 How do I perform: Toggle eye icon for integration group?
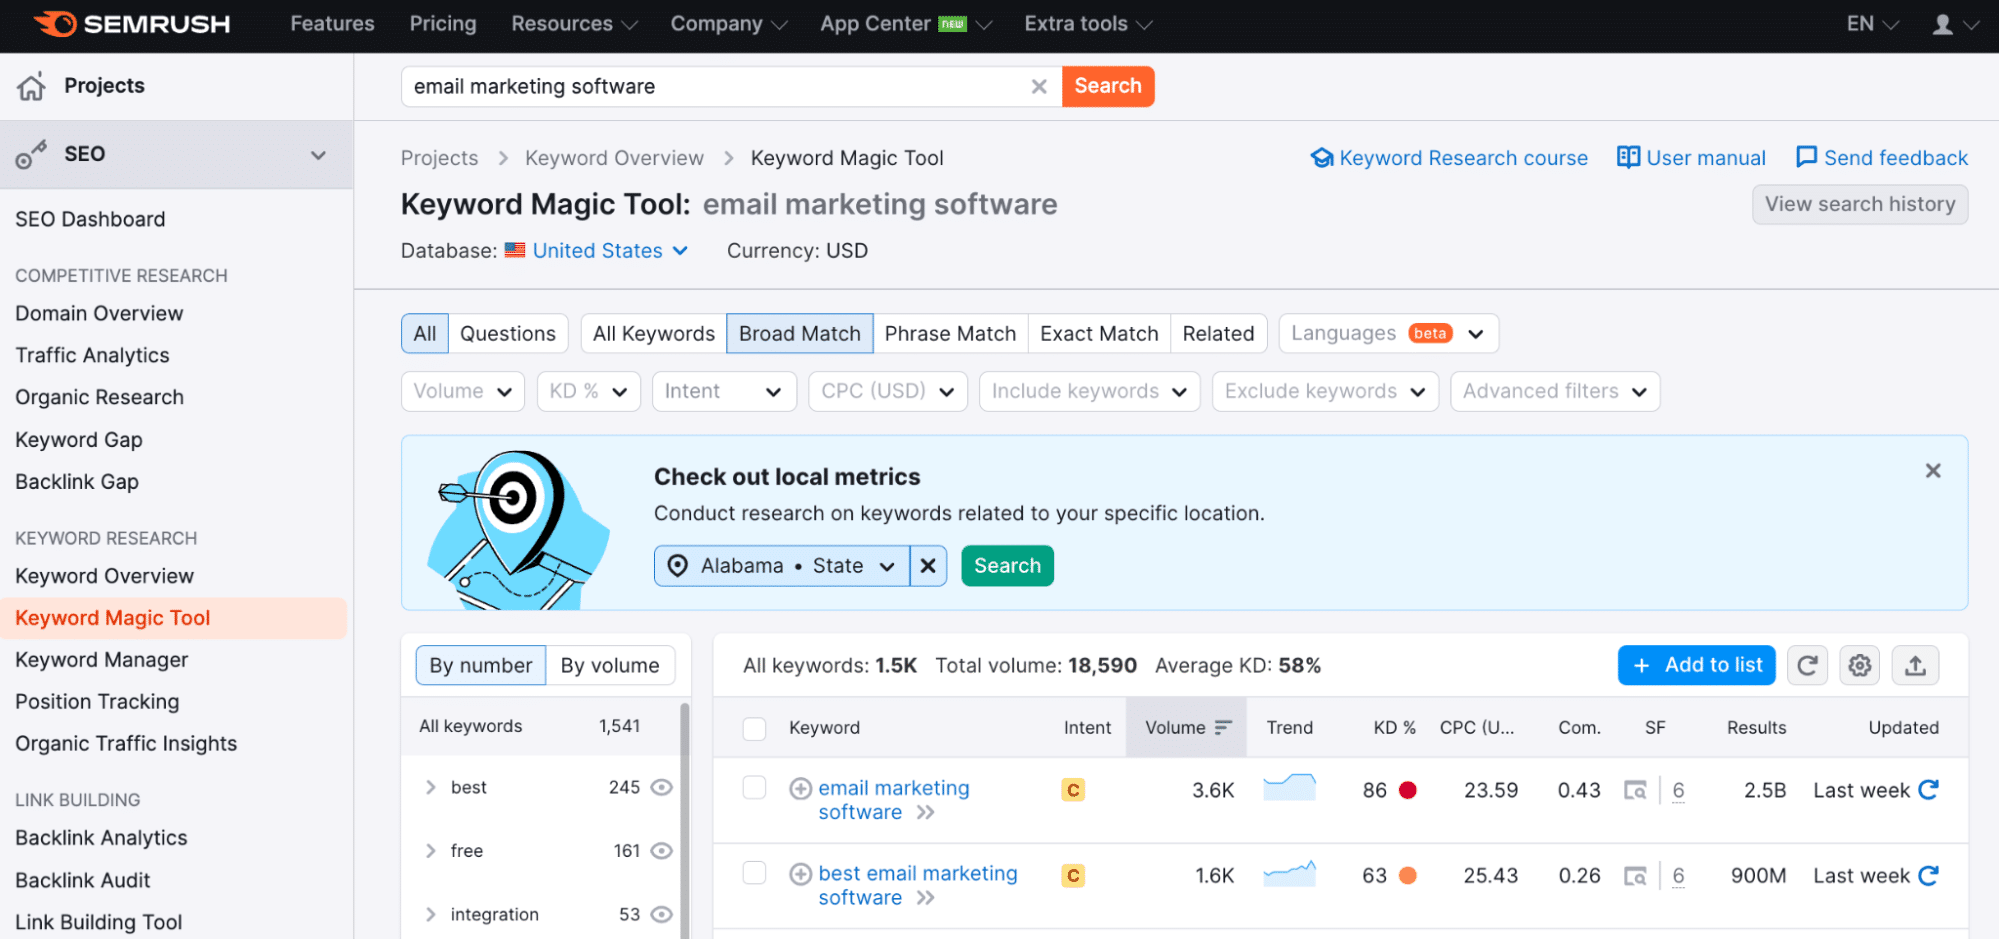tap(661, 915)
